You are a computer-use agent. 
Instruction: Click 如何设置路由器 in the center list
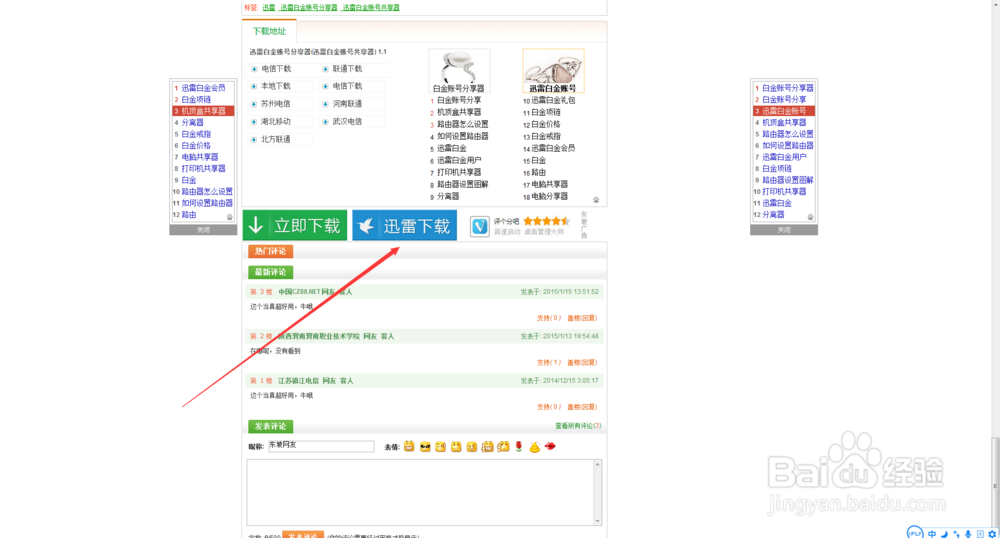coord(462,136)
